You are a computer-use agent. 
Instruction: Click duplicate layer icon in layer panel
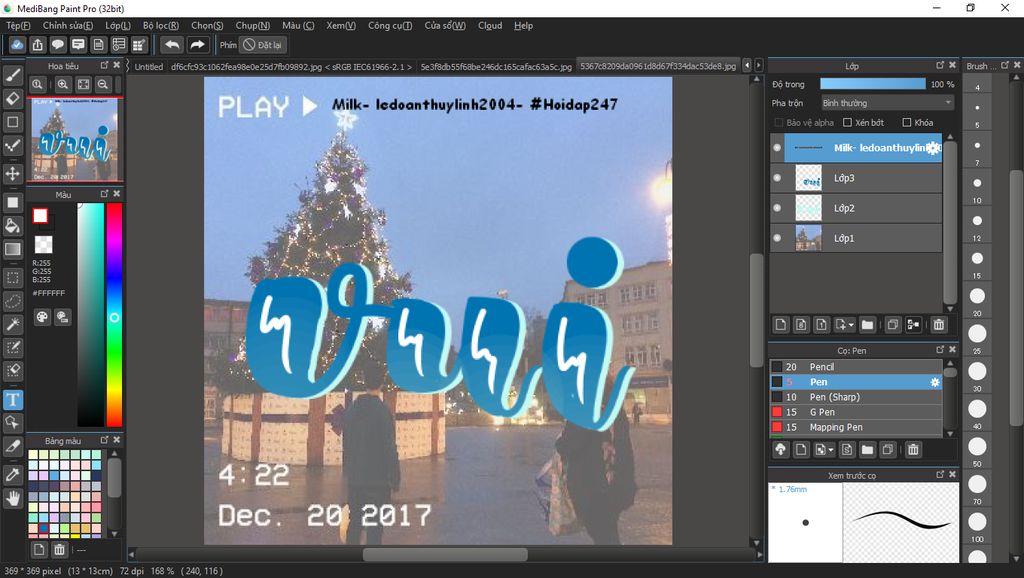pos(892,325)
